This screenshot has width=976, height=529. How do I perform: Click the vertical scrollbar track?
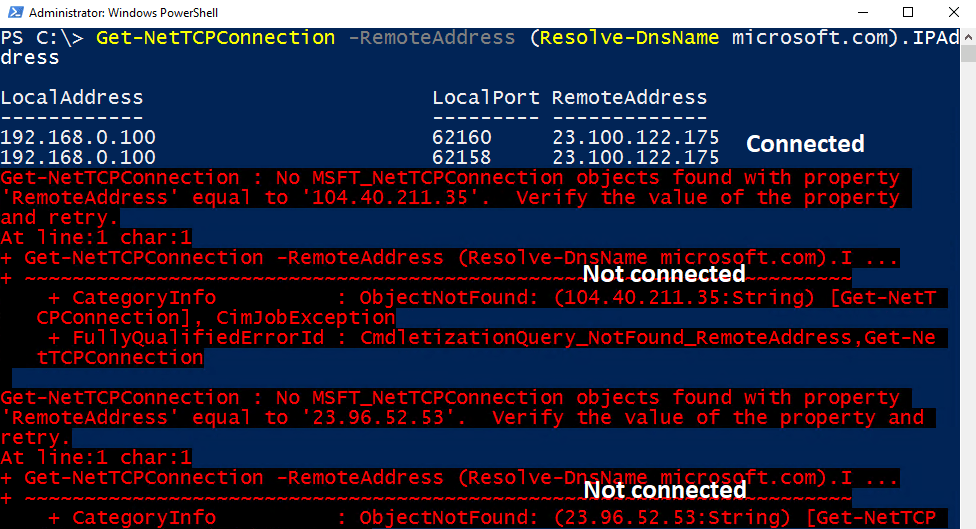967,300
